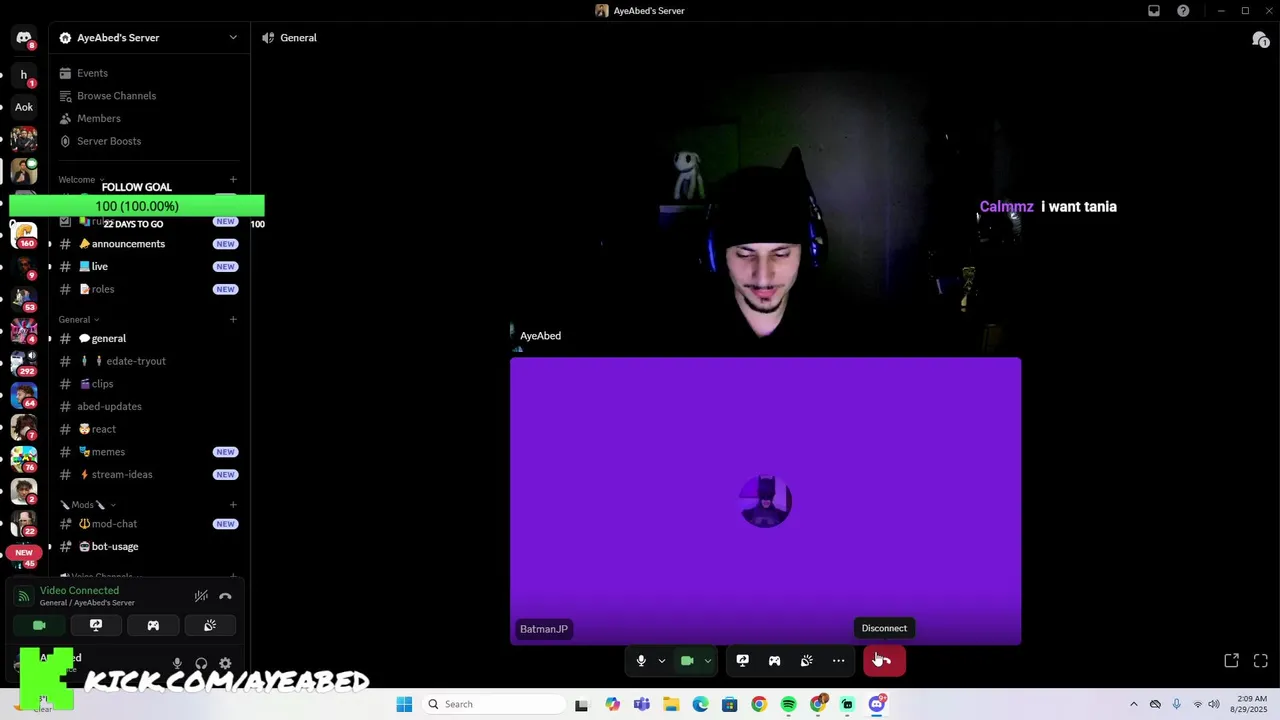Screen dimensions: 1280x720
Task: Add channel to Mods category
Action: point(233,505)
